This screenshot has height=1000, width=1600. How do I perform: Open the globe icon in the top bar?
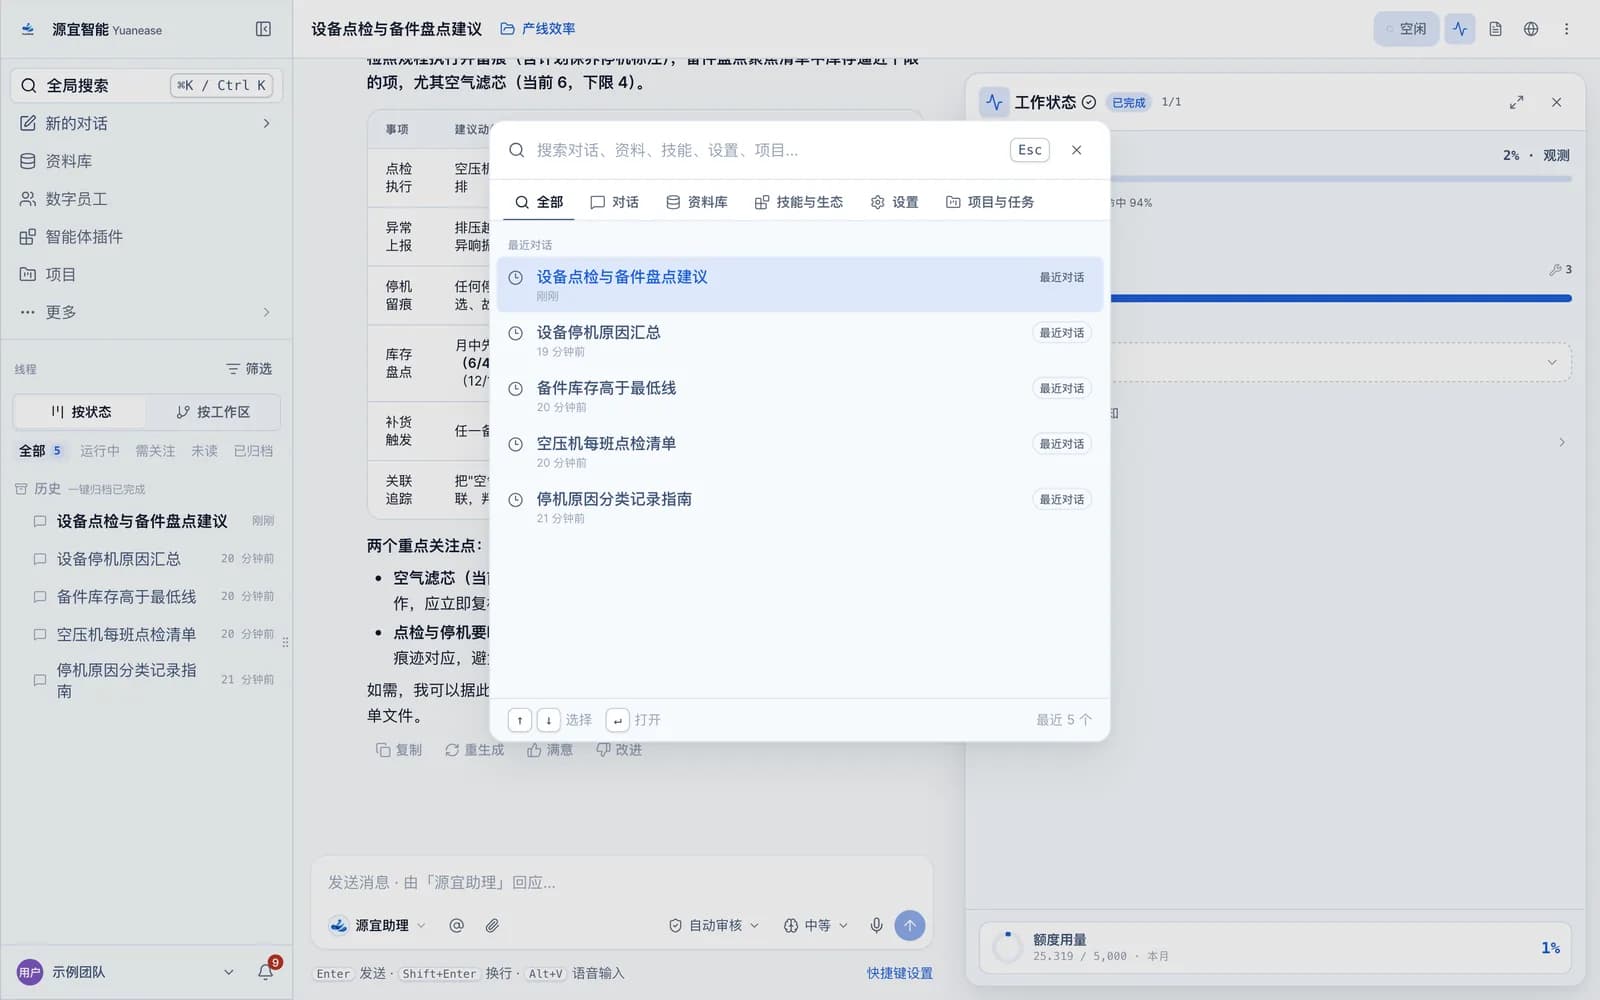tap(1531, 29)
